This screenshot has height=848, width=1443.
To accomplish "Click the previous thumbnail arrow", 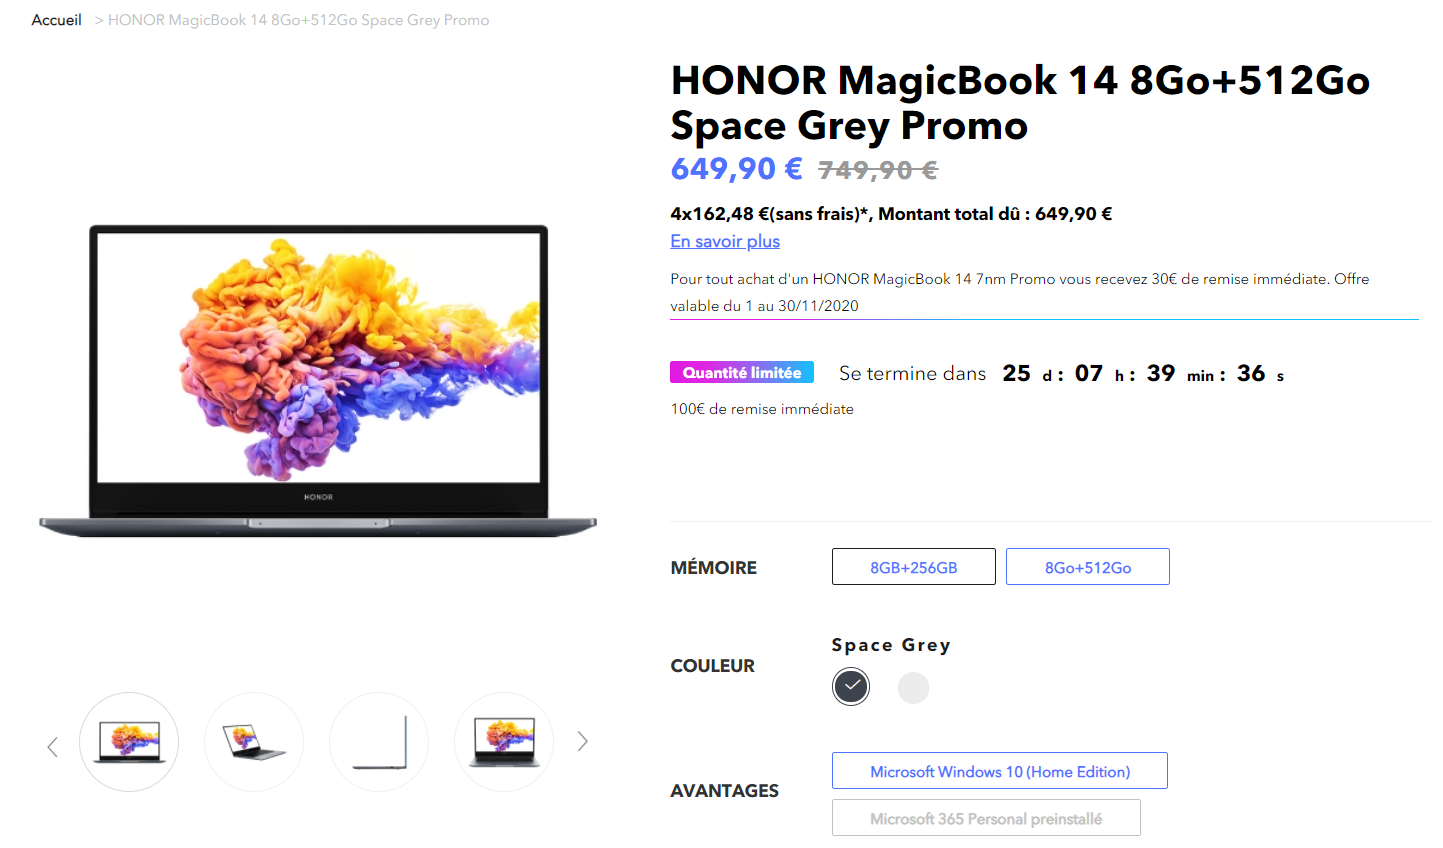I will tap(52, 746).
